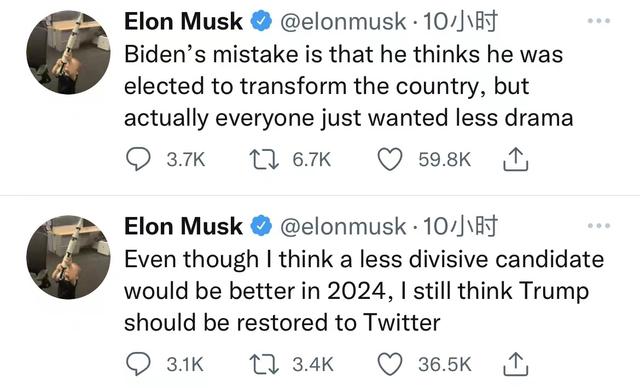Image resolution: width=640 pixels, height=388 pixels.
Task: Like the tweet about Biden's mistake
Action: click(390, 160)
